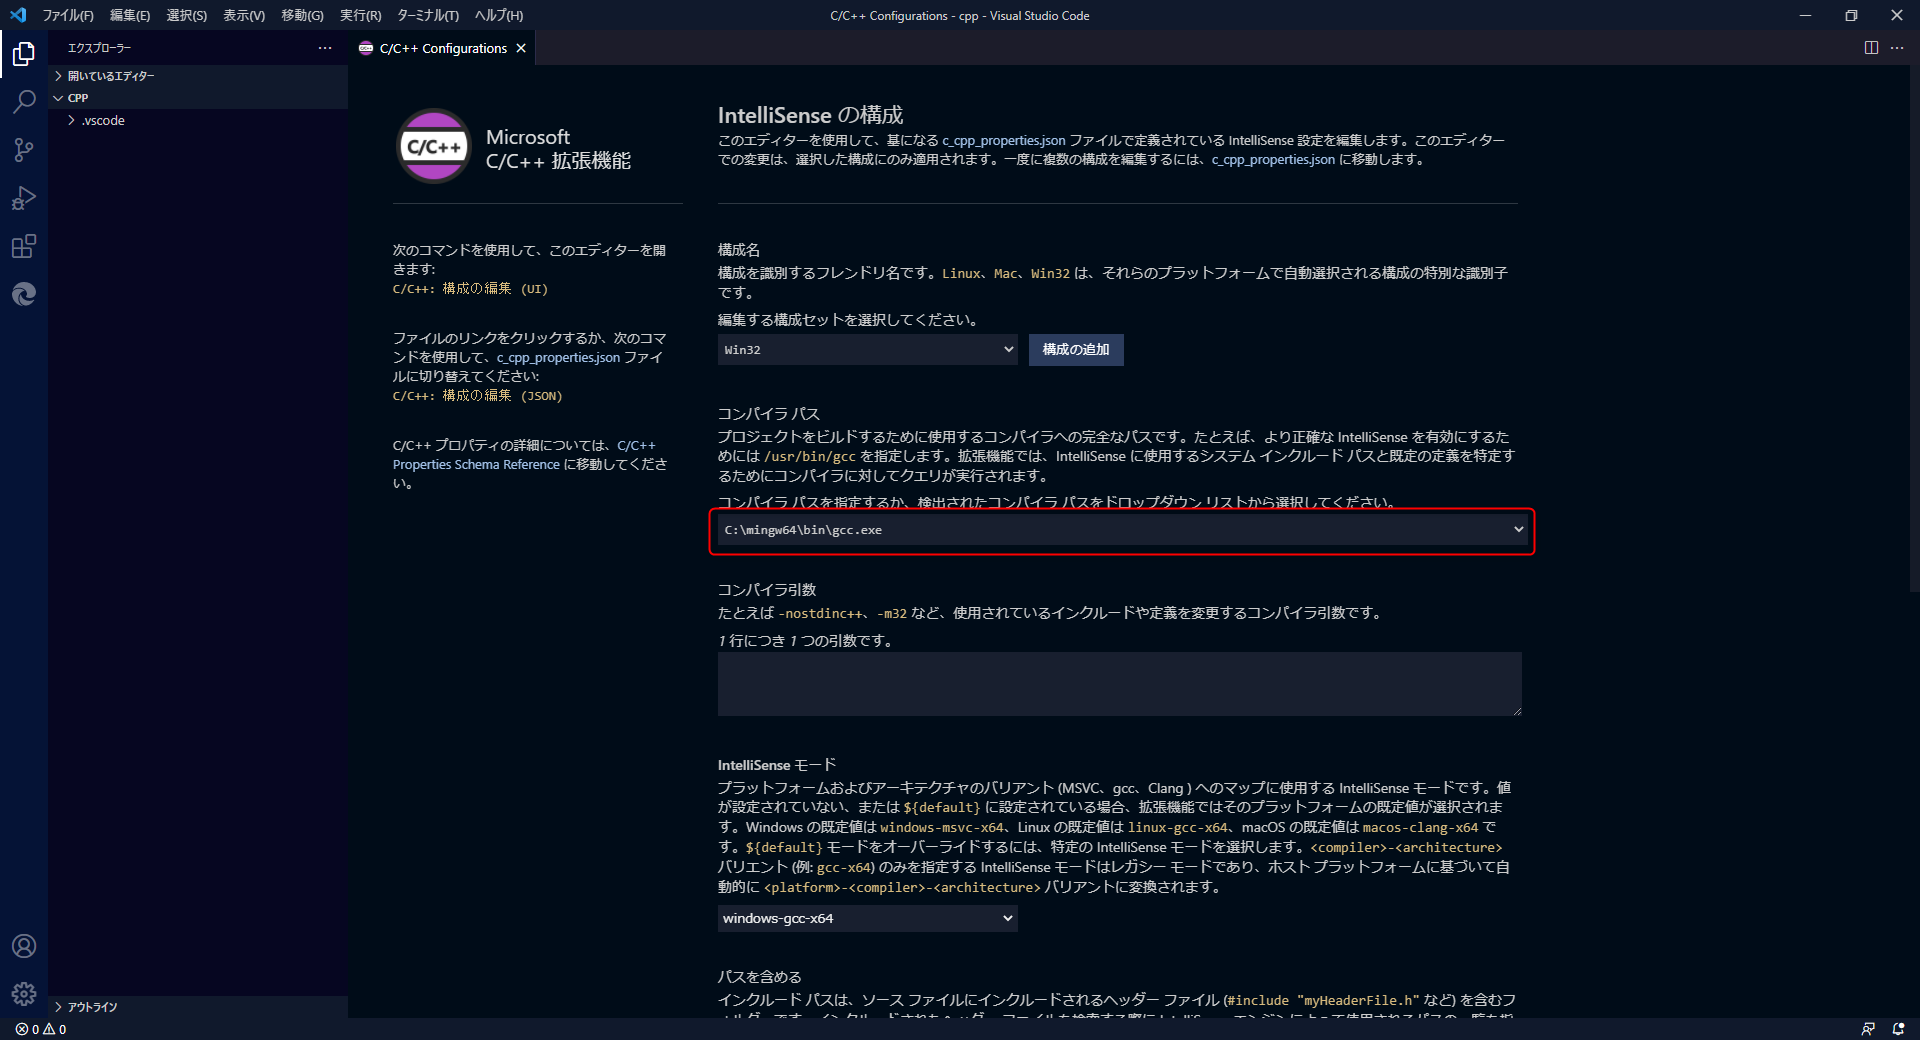Select the C/C++ Configurations tab
This screenshot has height=1040, width=1920.
(x=442, y=48)
